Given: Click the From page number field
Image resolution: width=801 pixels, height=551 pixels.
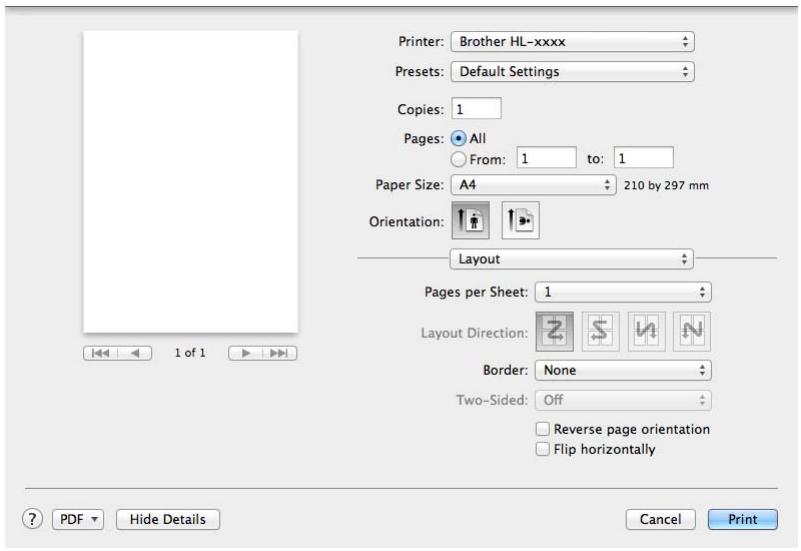Looking at the screenshot, I should pyautogui.click(x=546, y=158).
